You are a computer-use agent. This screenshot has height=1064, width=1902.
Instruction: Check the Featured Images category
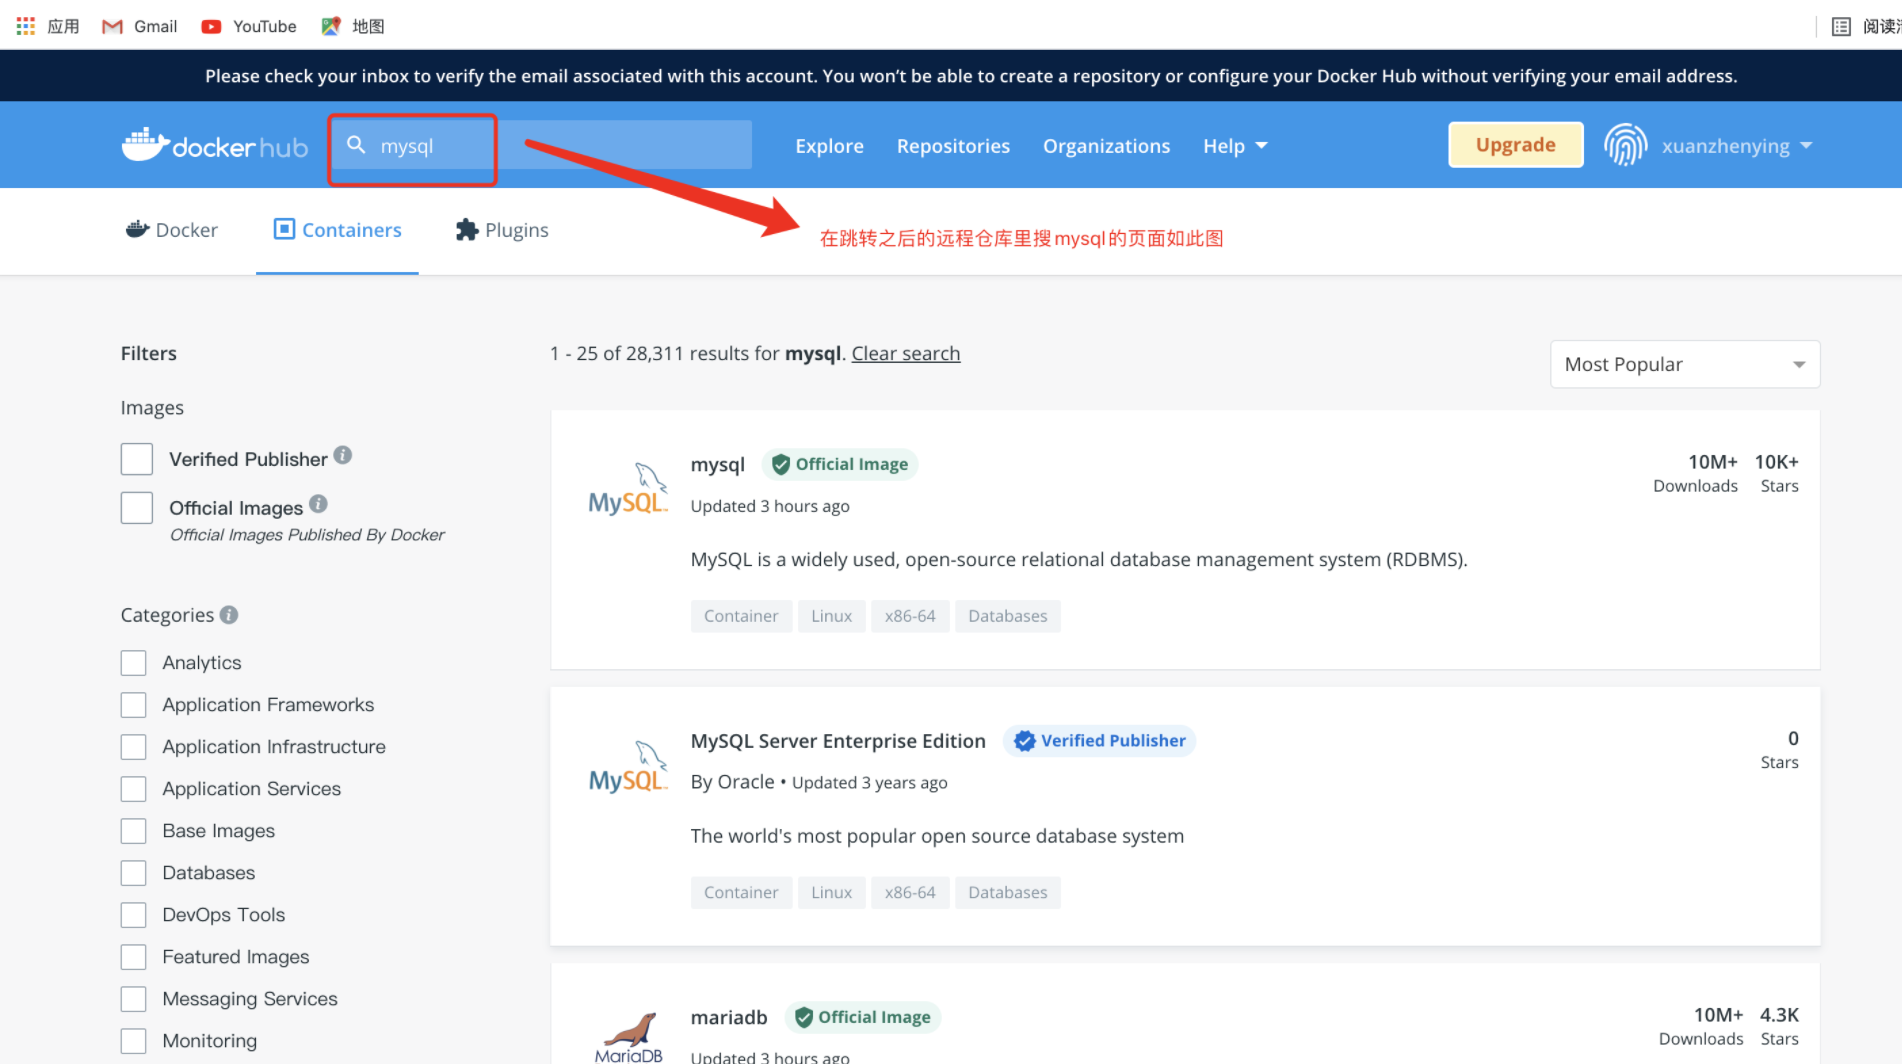pos(133,957)
